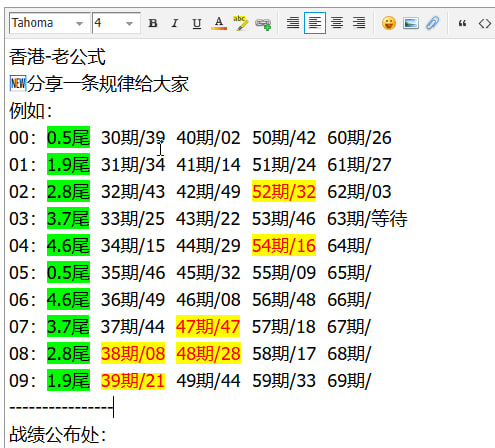
Task: Toggle italic formatting
Action: (x=175, y=23)
